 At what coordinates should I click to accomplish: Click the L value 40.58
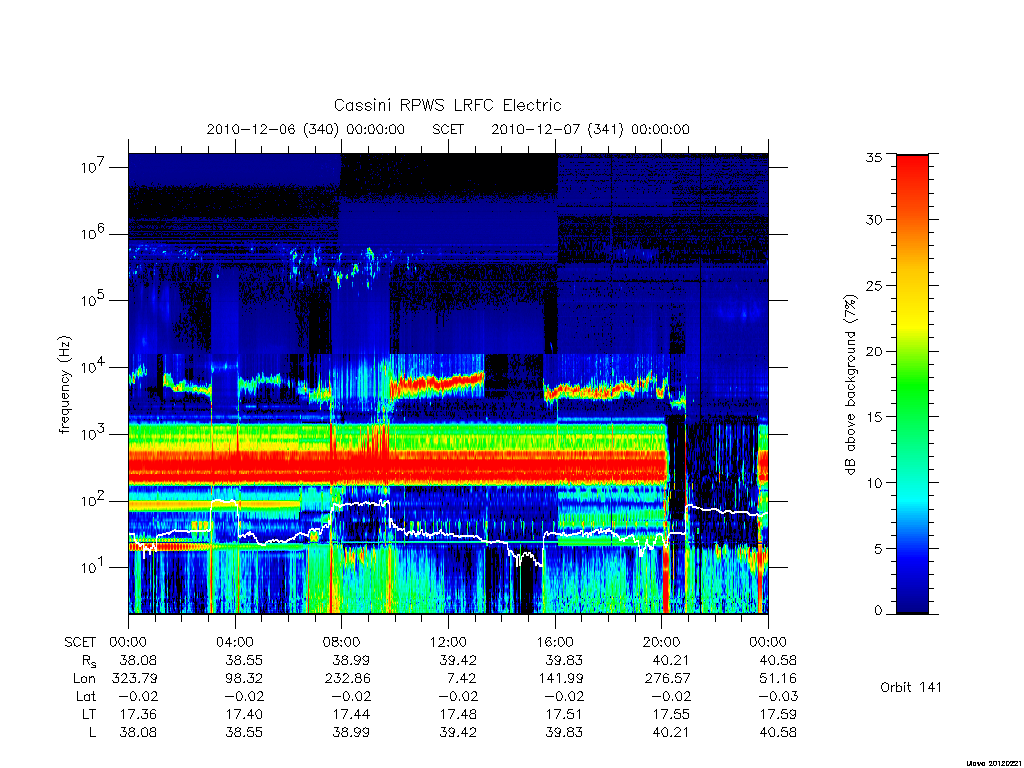[x=778, y=733]
